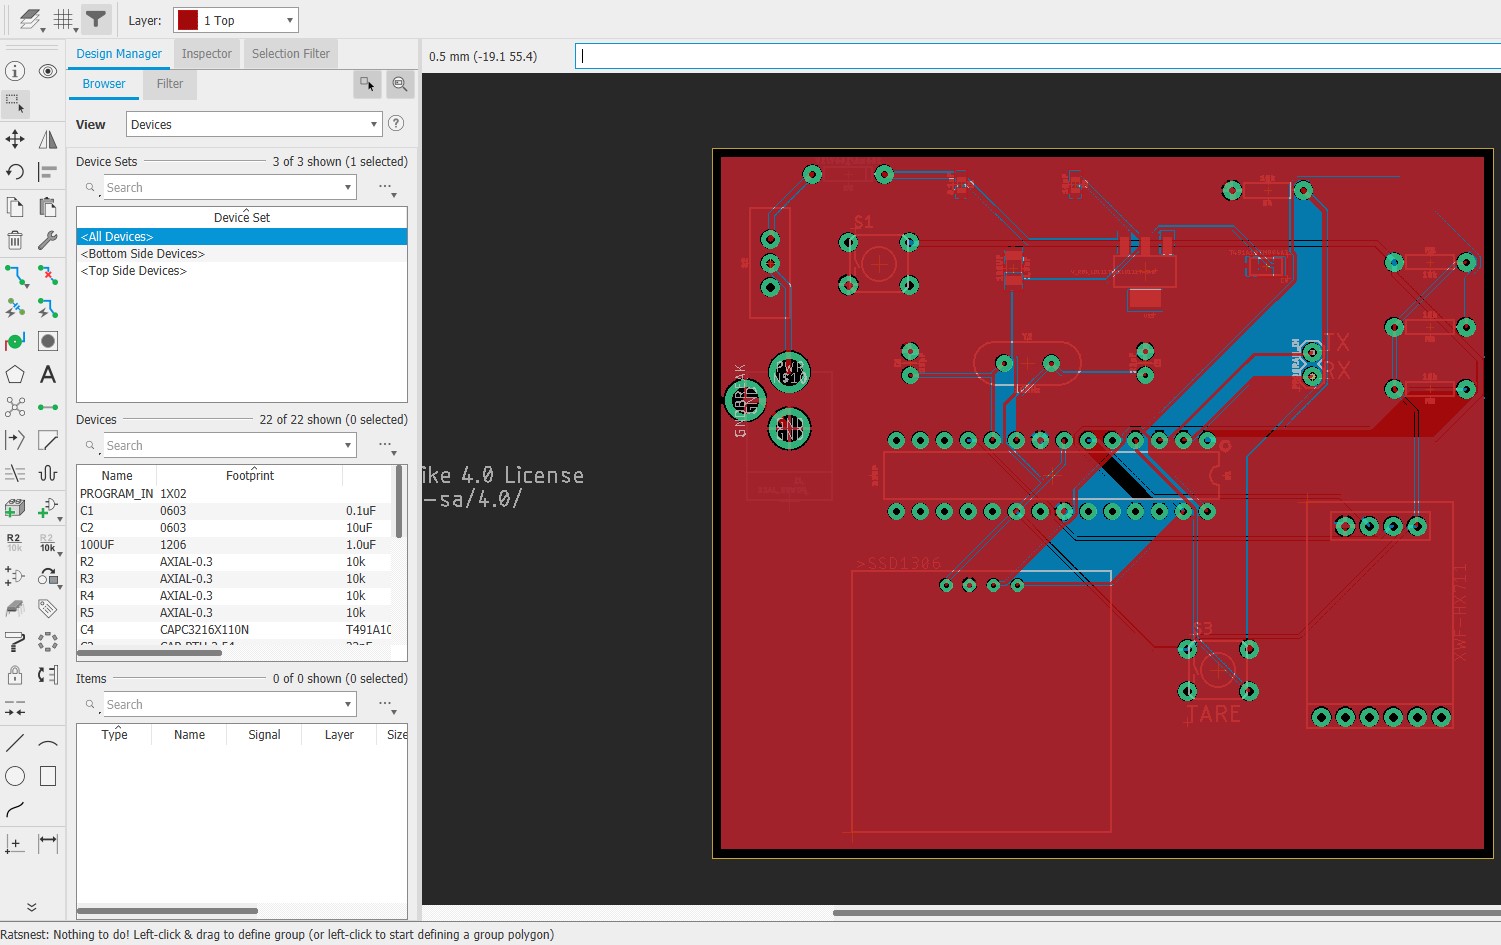Switch to the Inspector tab
This screenshot has width=1501, height=945.
point(207,54)
